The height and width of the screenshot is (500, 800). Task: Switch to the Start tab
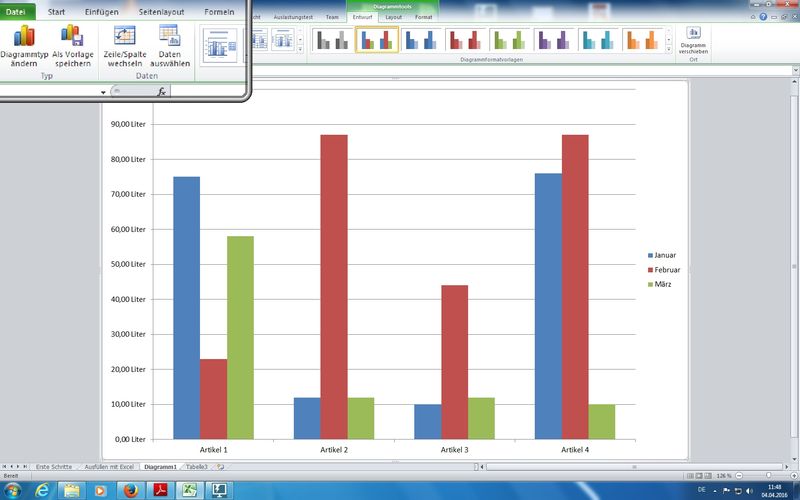tap(56, 12)
